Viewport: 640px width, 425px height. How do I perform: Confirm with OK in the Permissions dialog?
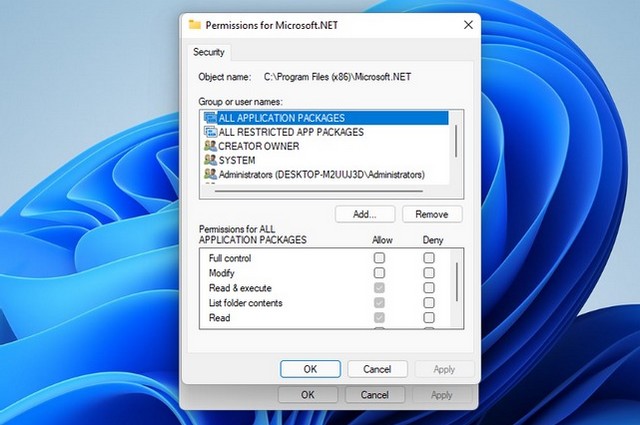(310, 369)
